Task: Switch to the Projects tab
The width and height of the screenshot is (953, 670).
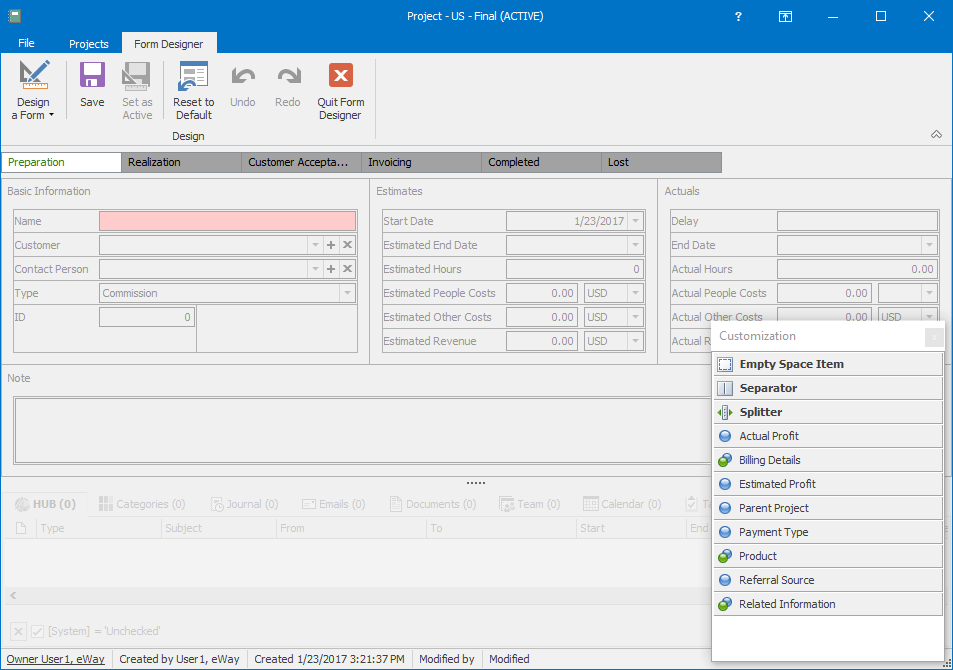Action: (x=88, y=44)
